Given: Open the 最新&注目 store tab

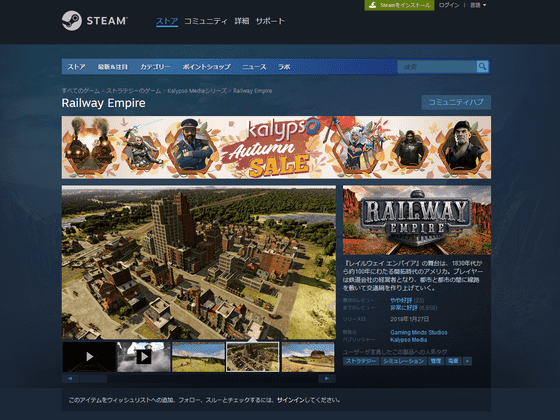Looking at the screenshot, I should tap(112, 67).
